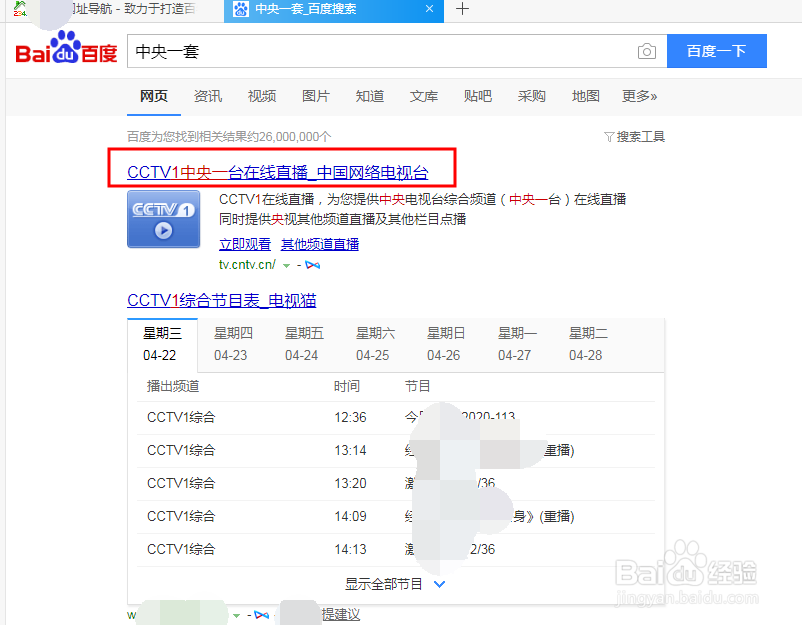Select 星期三 04-22 schedule tab

pyautogui.click(x=162, y=344)
